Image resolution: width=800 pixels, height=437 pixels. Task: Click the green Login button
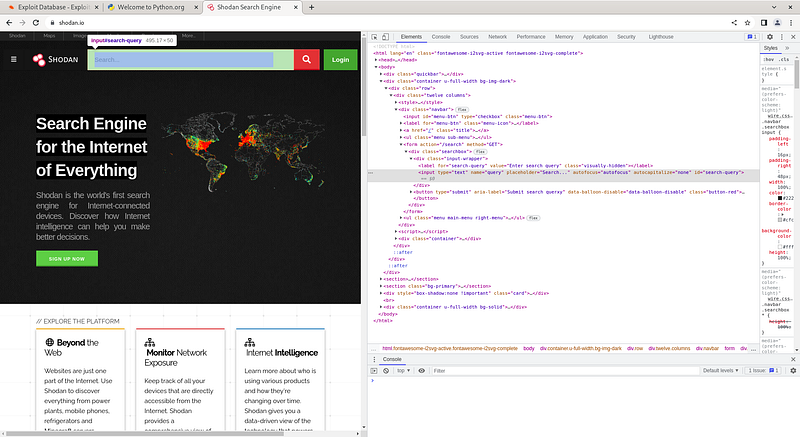[x=340, y=60]
